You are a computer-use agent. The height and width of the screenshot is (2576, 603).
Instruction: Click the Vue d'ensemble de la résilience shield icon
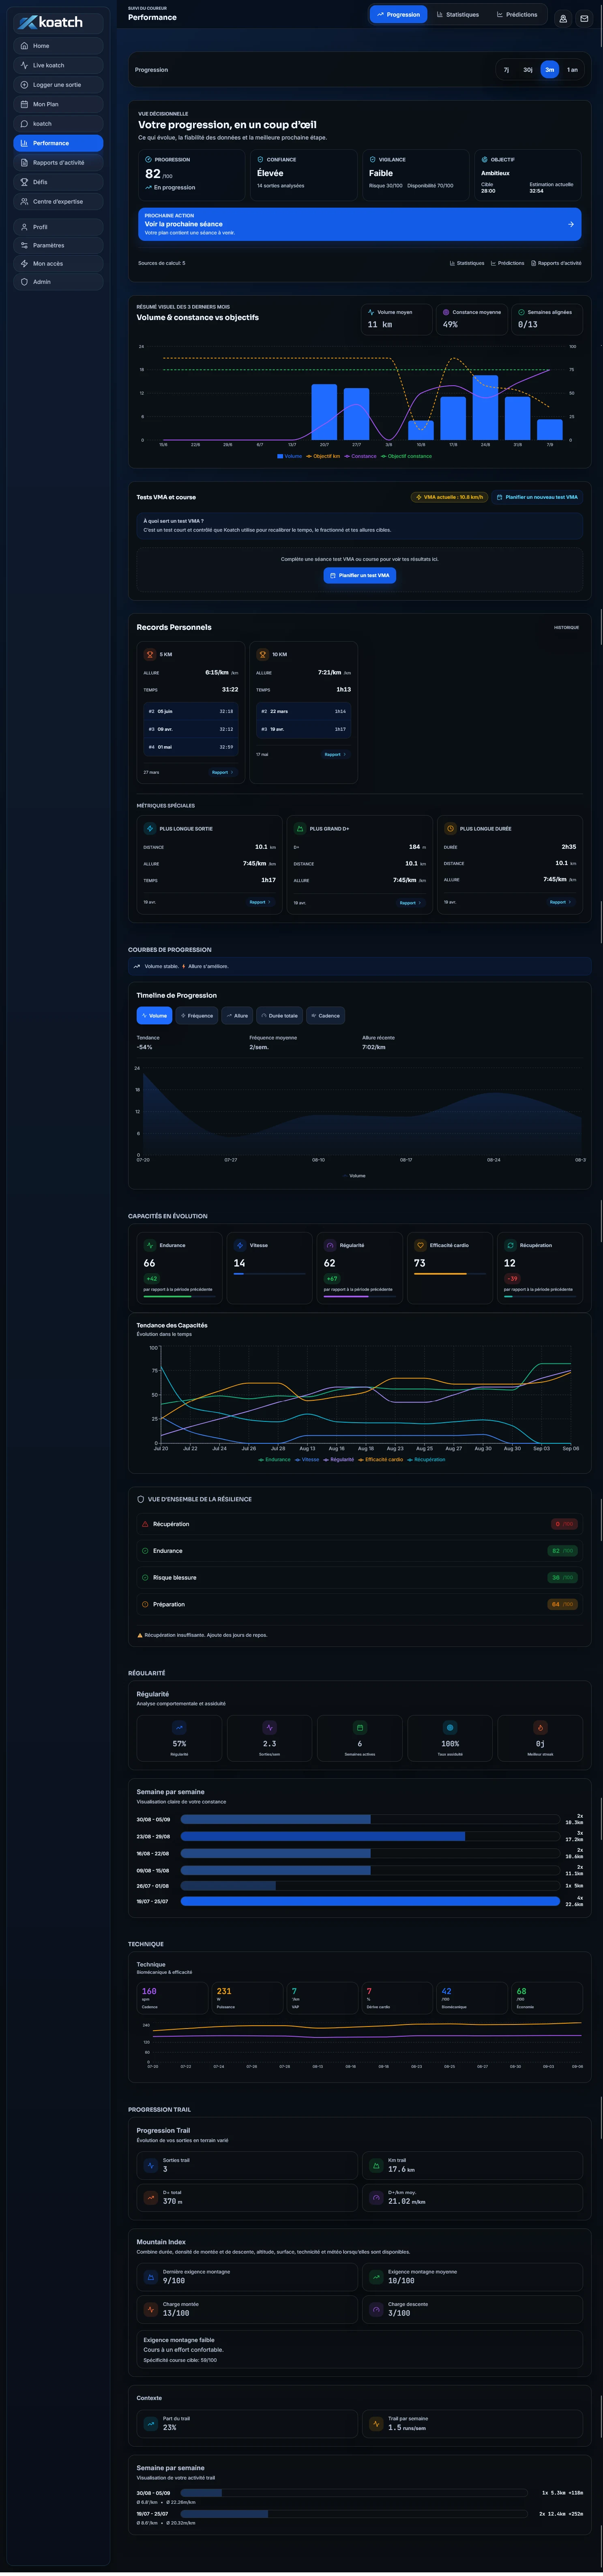pos(141,1499)
